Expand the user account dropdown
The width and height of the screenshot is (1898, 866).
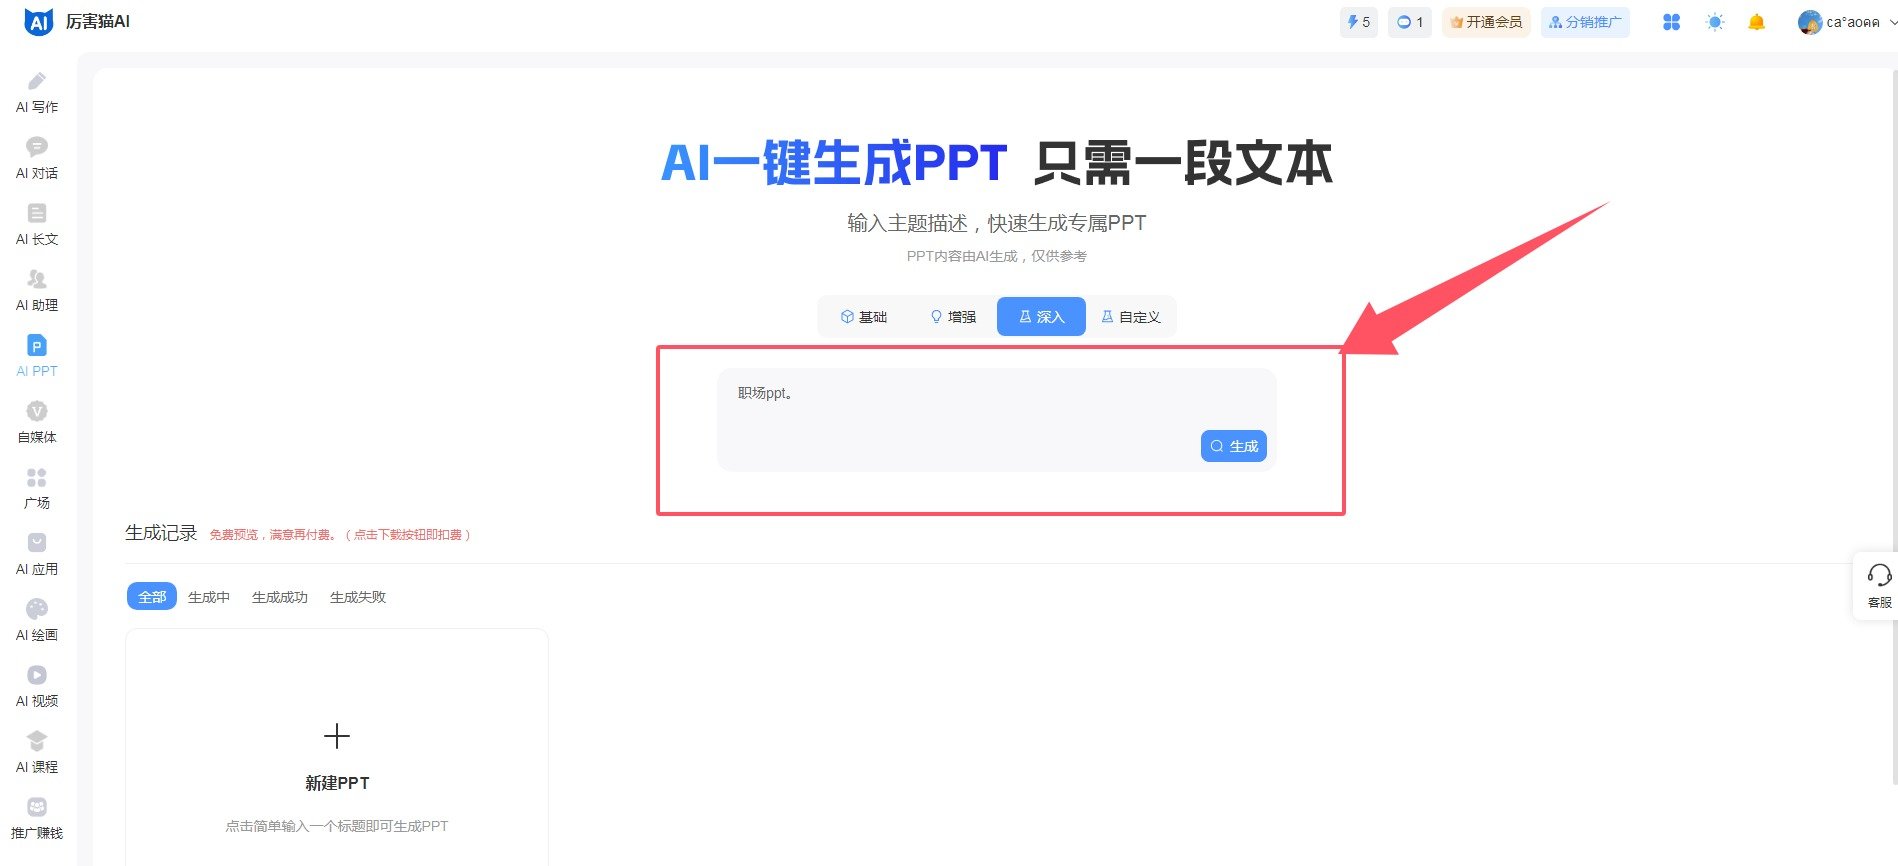(1846, 22)
